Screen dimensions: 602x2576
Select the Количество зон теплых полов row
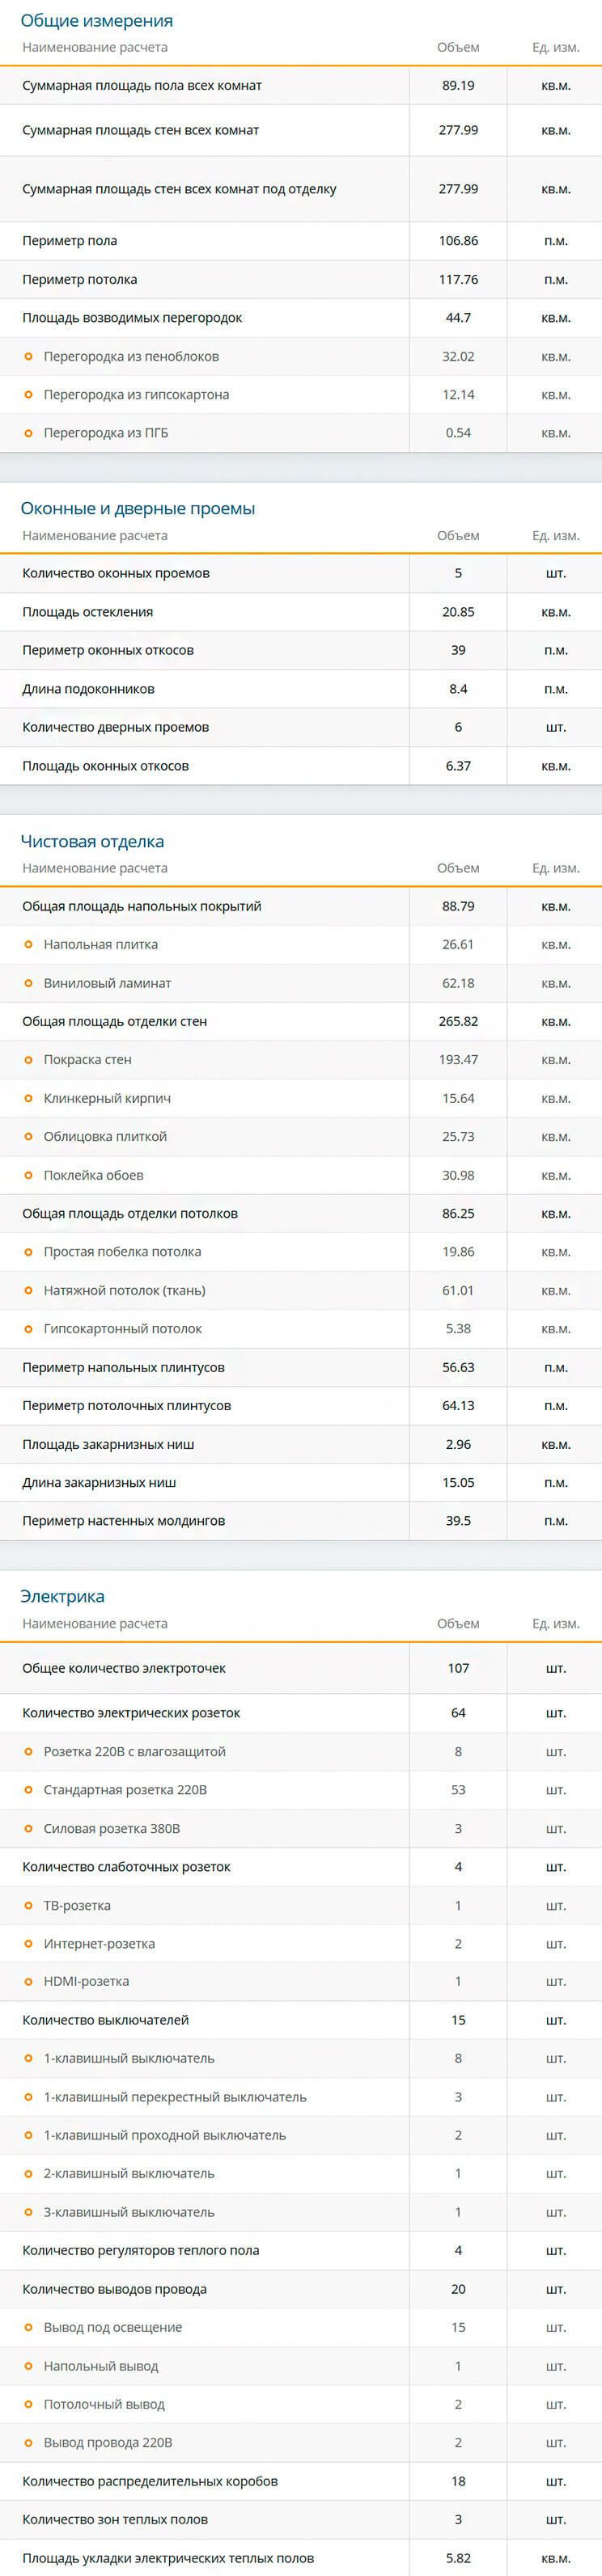115,2520
